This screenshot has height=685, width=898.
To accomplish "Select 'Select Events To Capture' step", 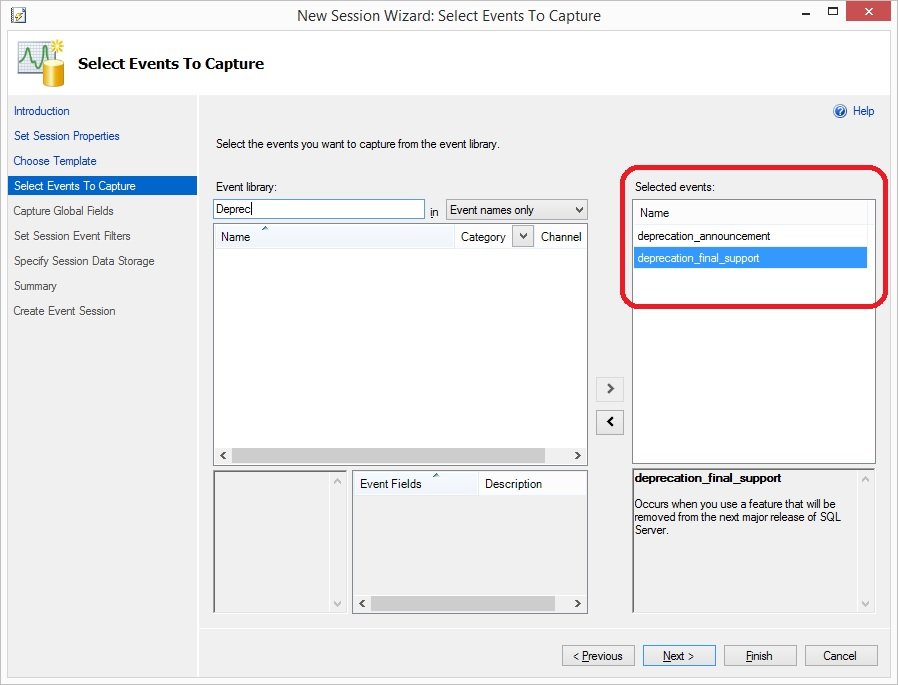I will [103, 186].
